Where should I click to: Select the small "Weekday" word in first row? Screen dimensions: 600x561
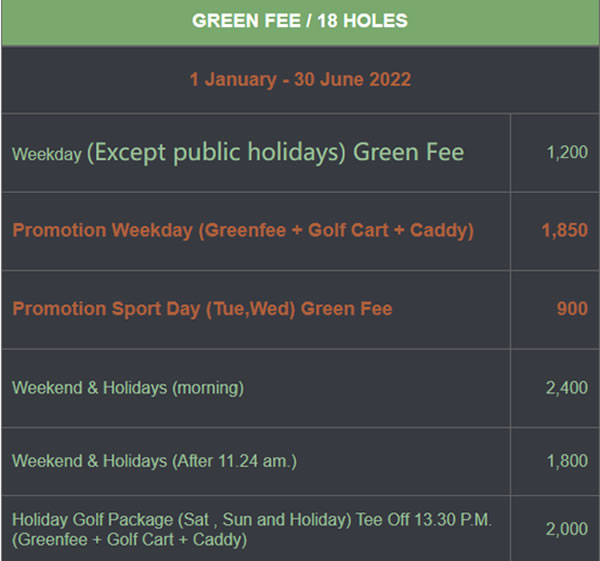[46, 155]
